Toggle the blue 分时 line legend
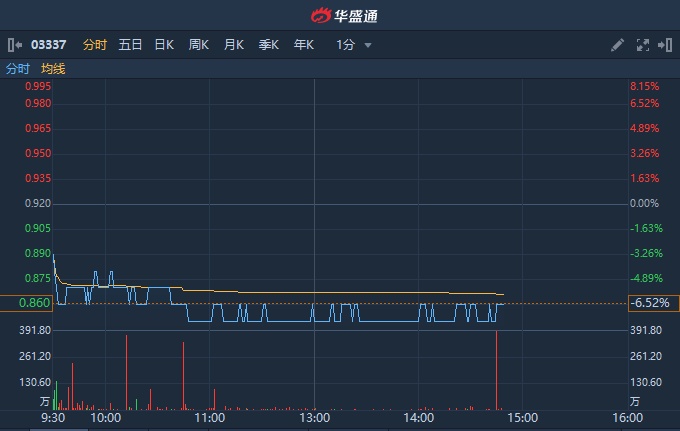The height and width of the screenshot is (431, 680). click(17, 69)
